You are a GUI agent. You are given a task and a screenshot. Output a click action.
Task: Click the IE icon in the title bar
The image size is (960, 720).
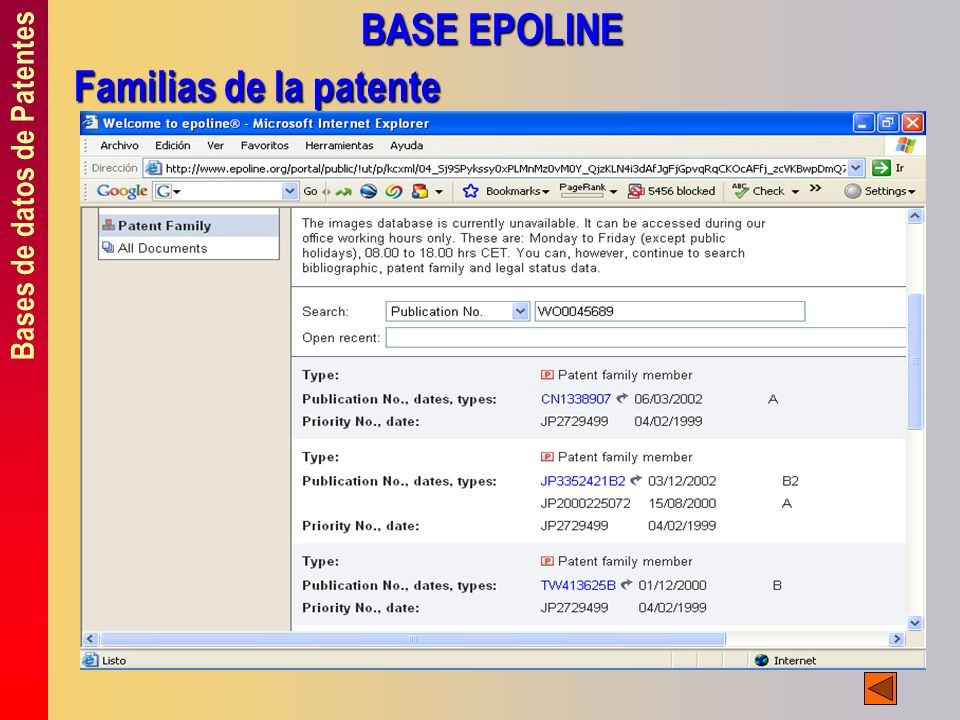pos(91,122)
